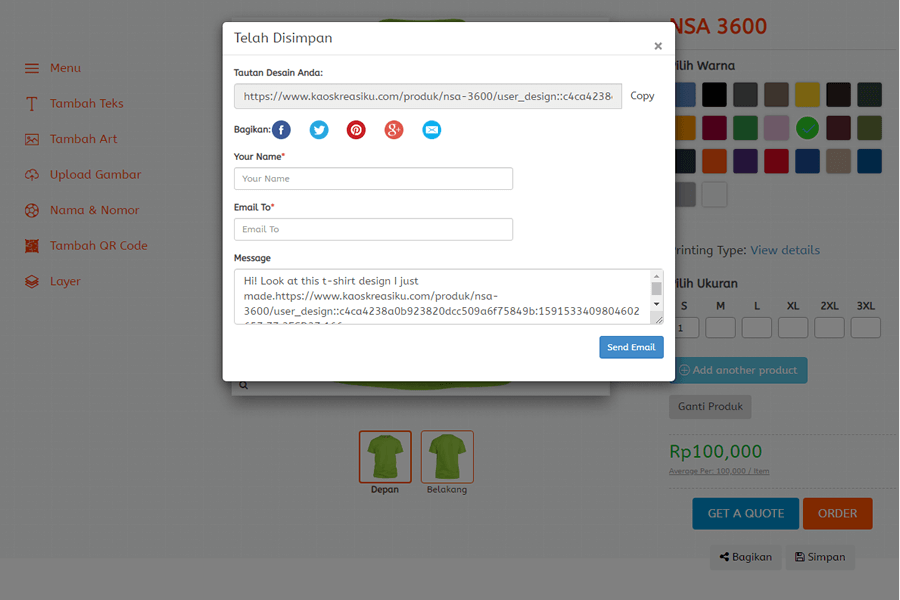This screenshot has width=900, height=600.
Task: Pick the yellow color swatch
Action: point(807,95)
